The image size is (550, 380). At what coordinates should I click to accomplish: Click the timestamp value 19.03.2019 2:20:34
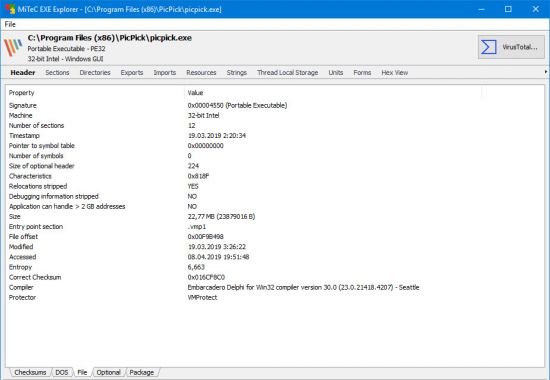(x=217, y=135)
